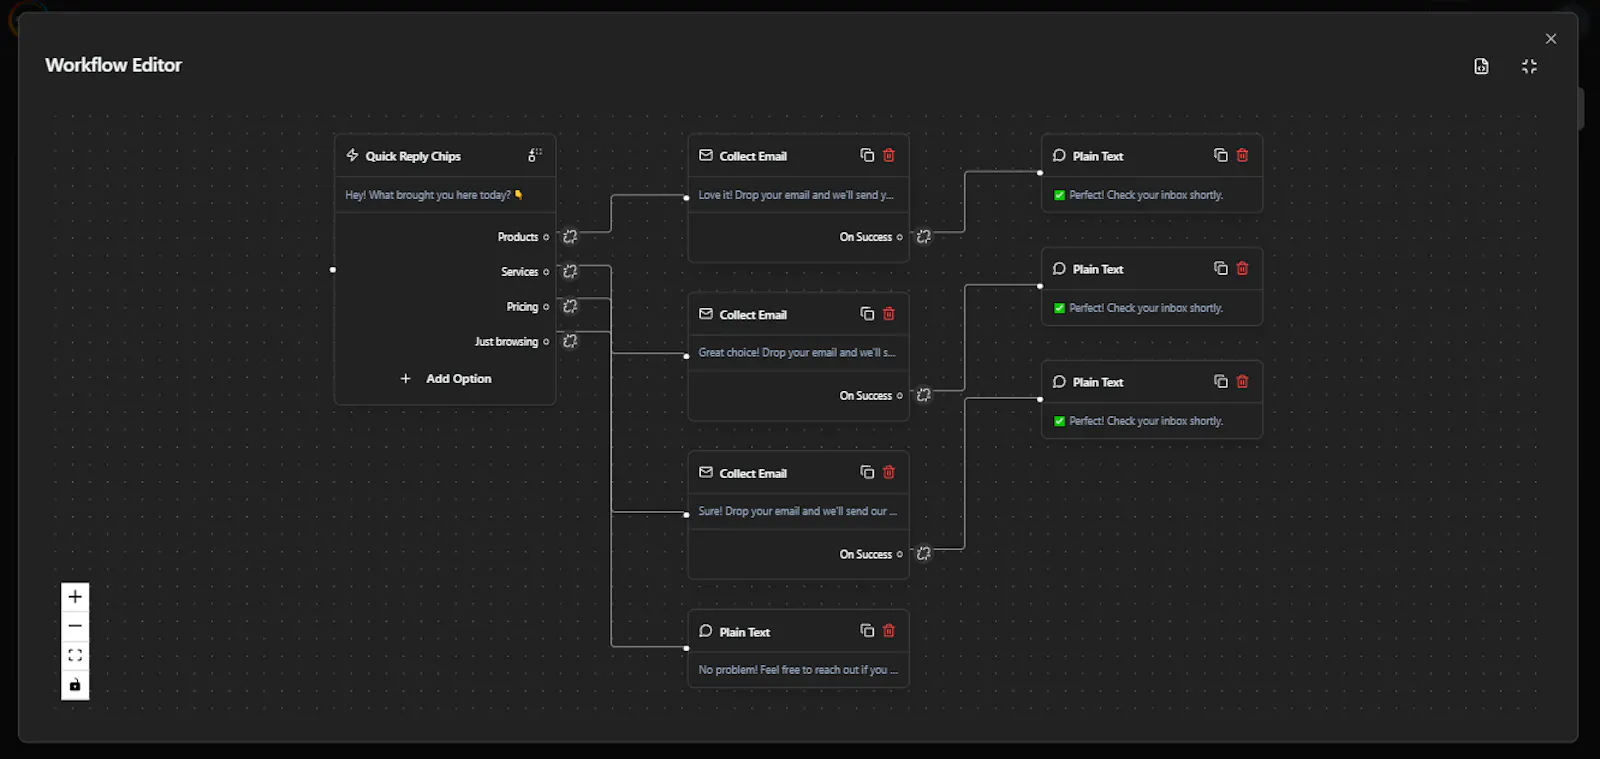This screenshot has height=759, width=1600.
Task: Click the envelope icon on first Collect Email
Action: pos(706,155)
